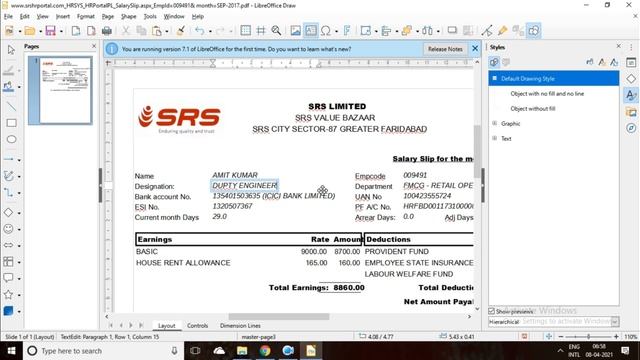Image resolution: width=640 pixels, height=360 pixels.
Task: Click the Undo arrow icon
Action: (199, 31)
